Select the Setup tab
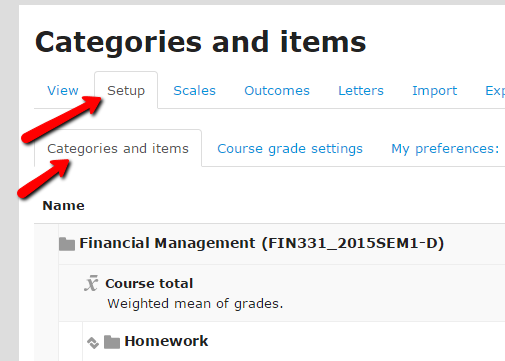 pos(126,90)
